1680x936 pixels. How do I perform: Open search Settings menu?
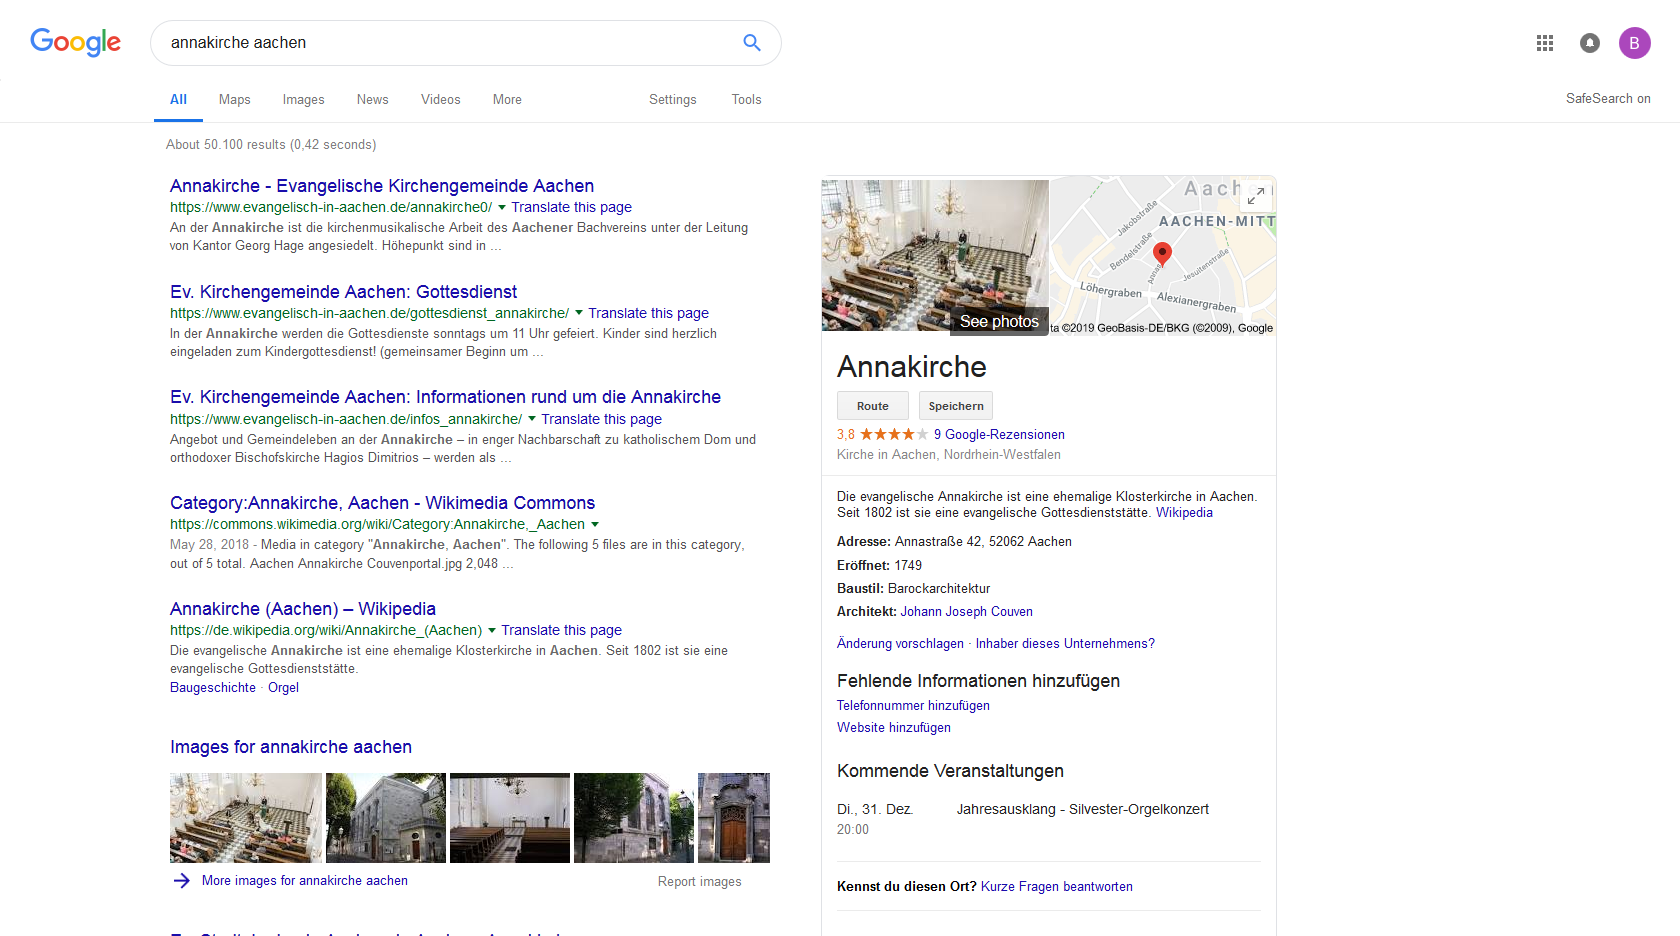click(x=673, y=99)
